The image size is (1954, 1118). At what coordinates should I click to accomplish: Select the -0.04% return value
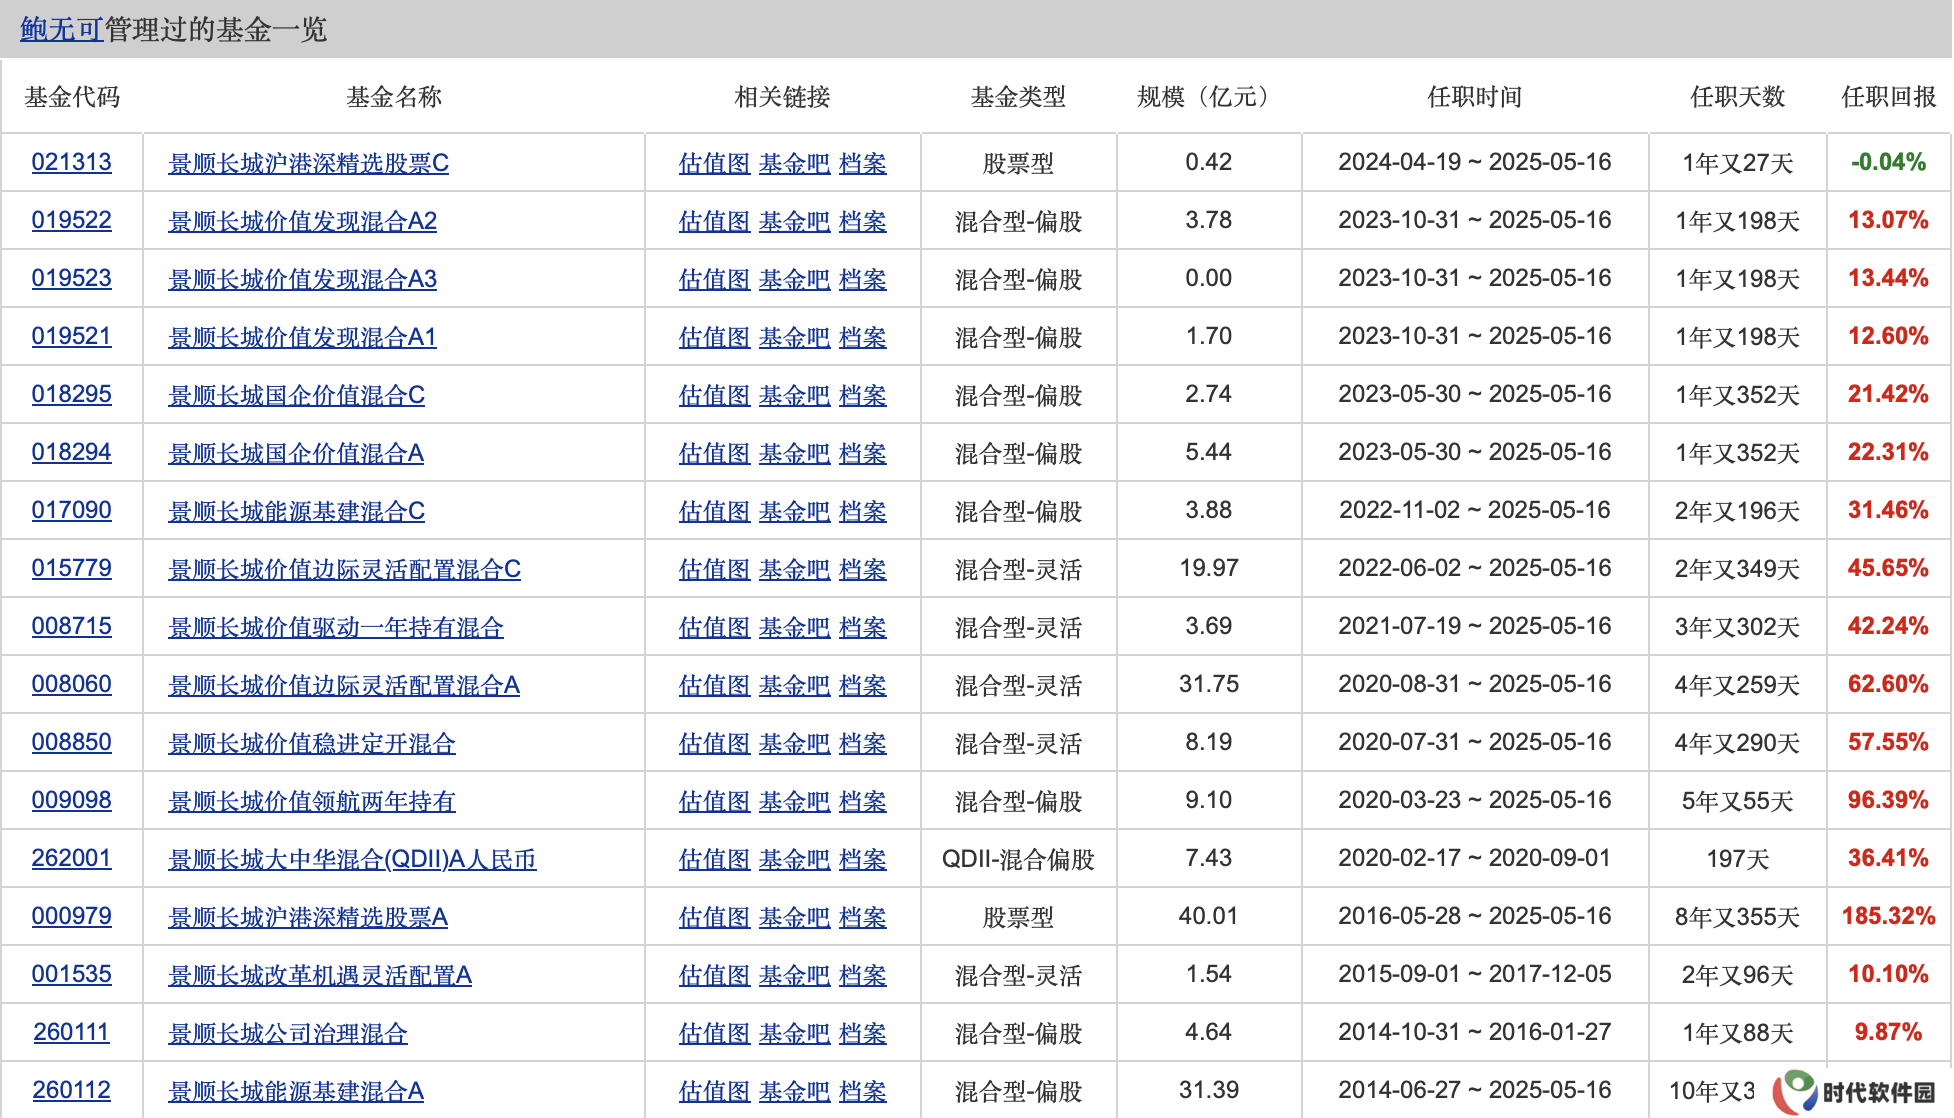click(1889, 162)
